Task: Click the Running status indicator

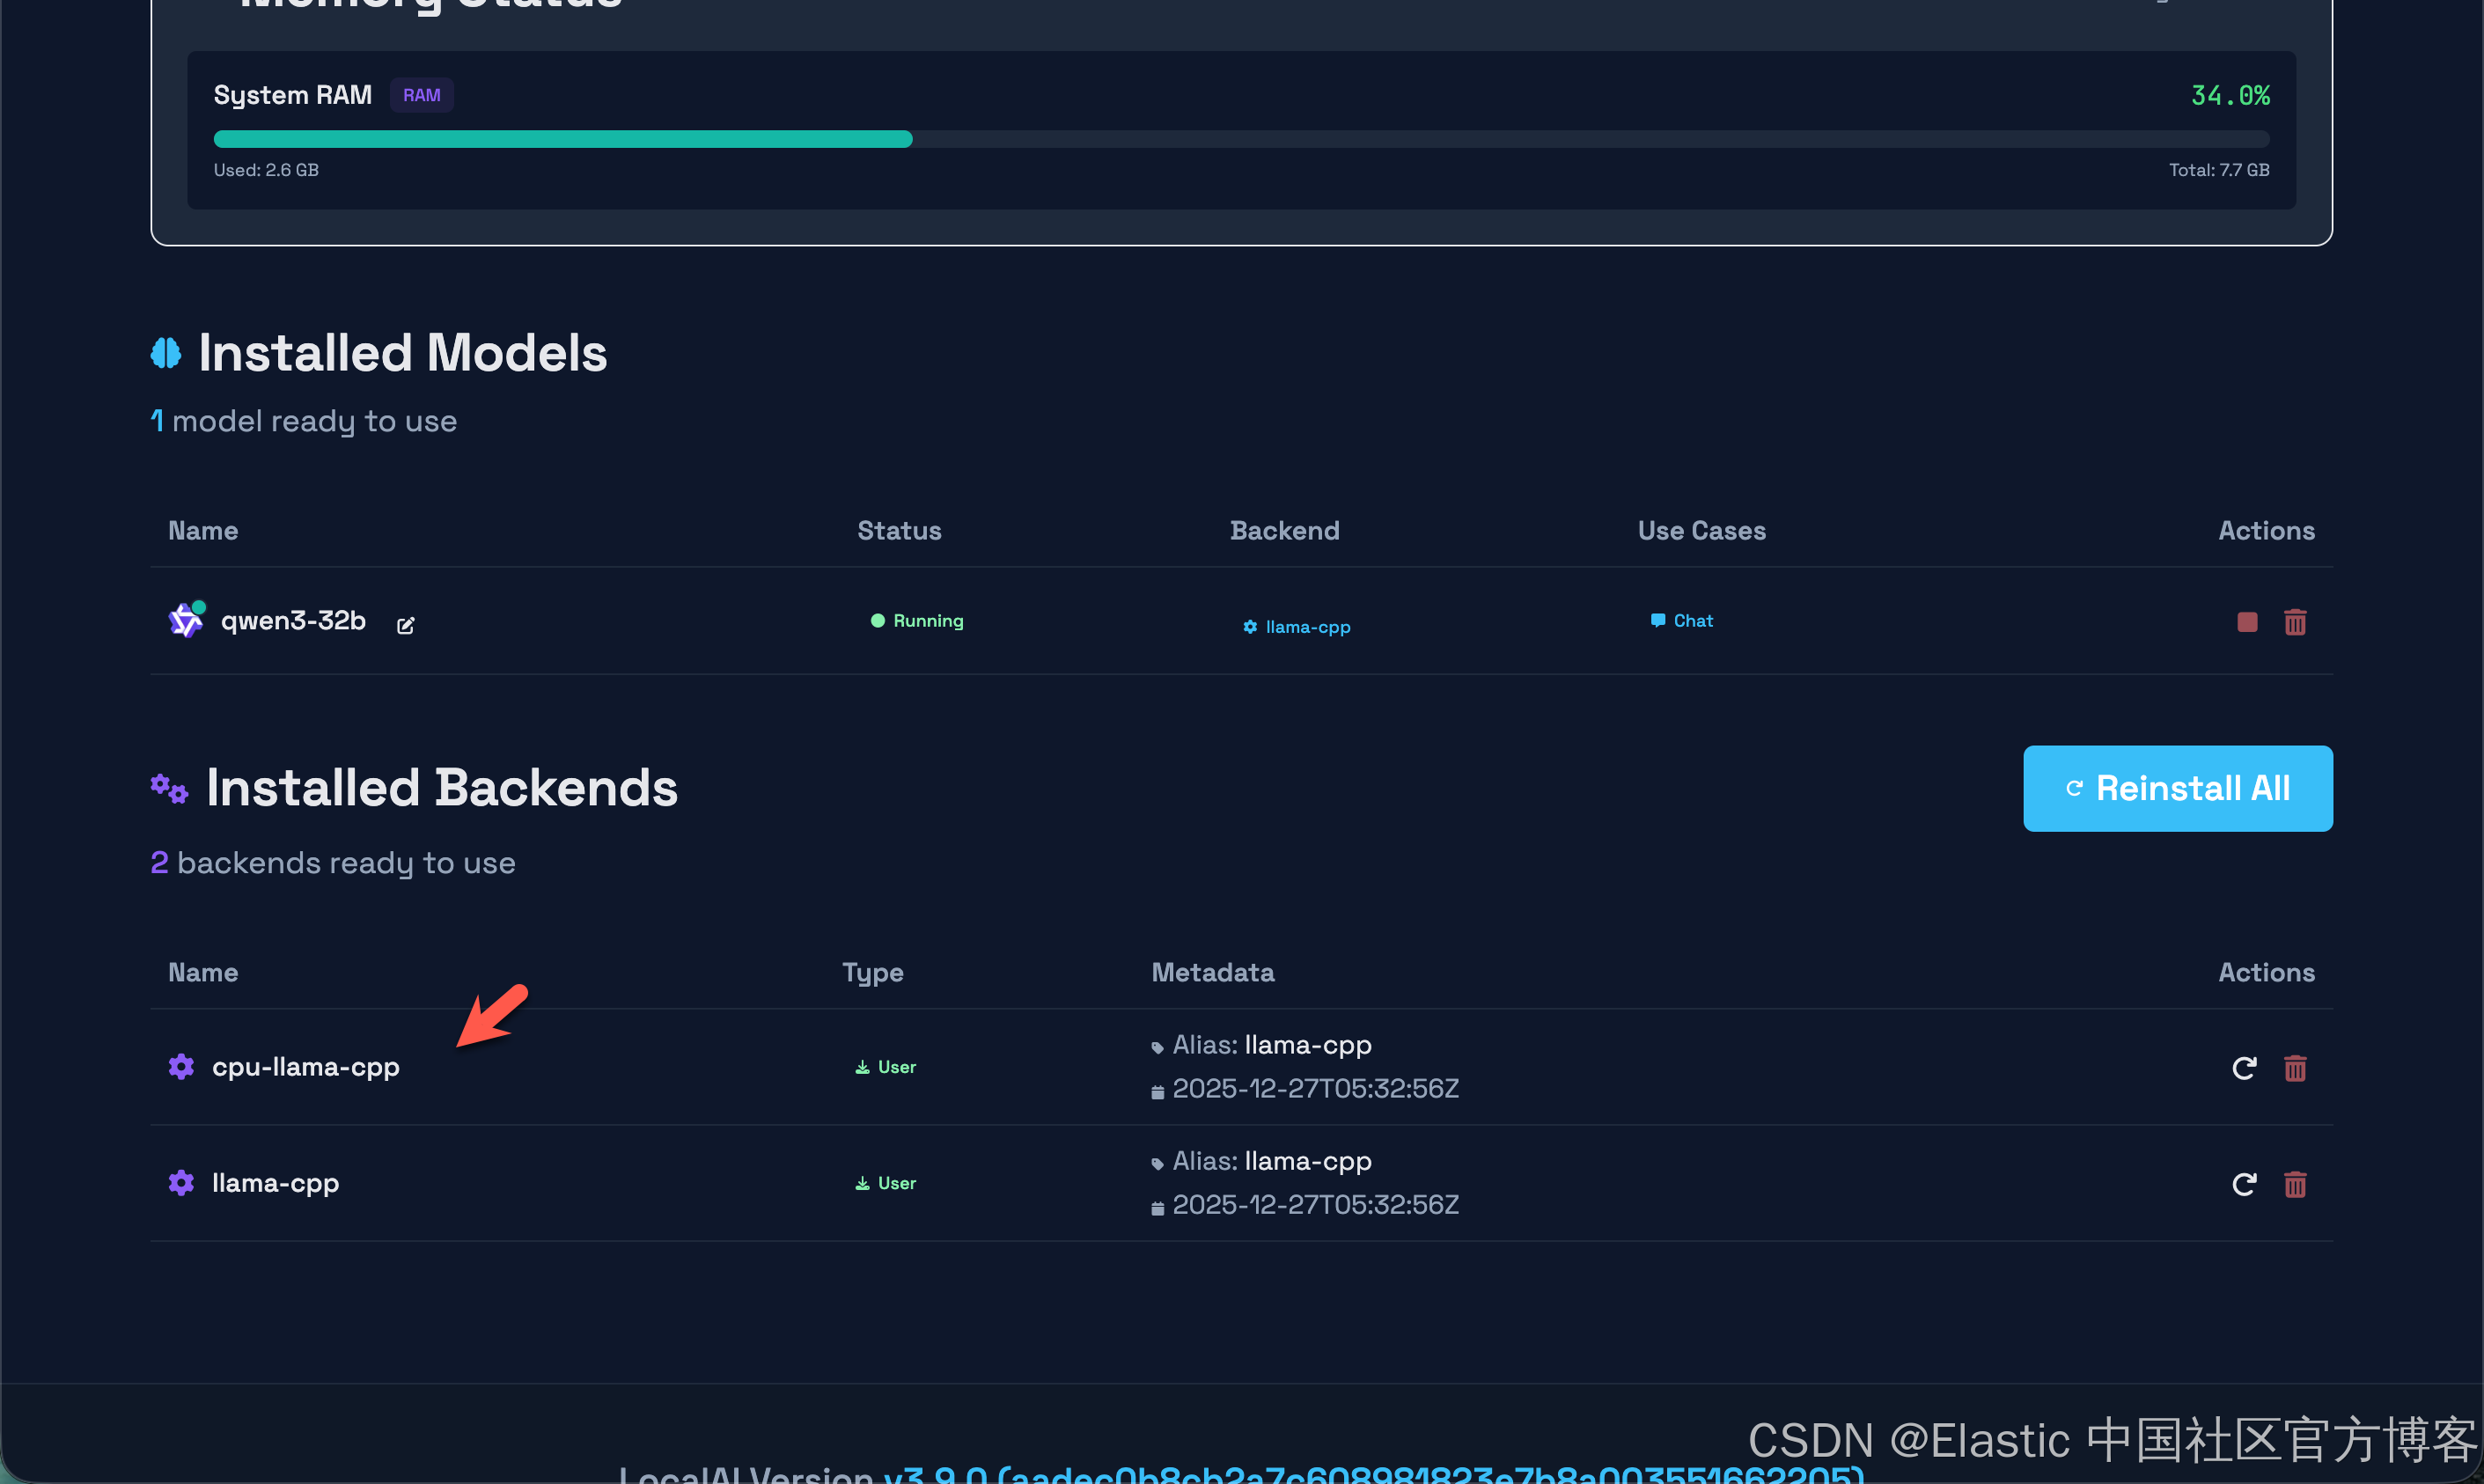Action: [x=917, y=621]
